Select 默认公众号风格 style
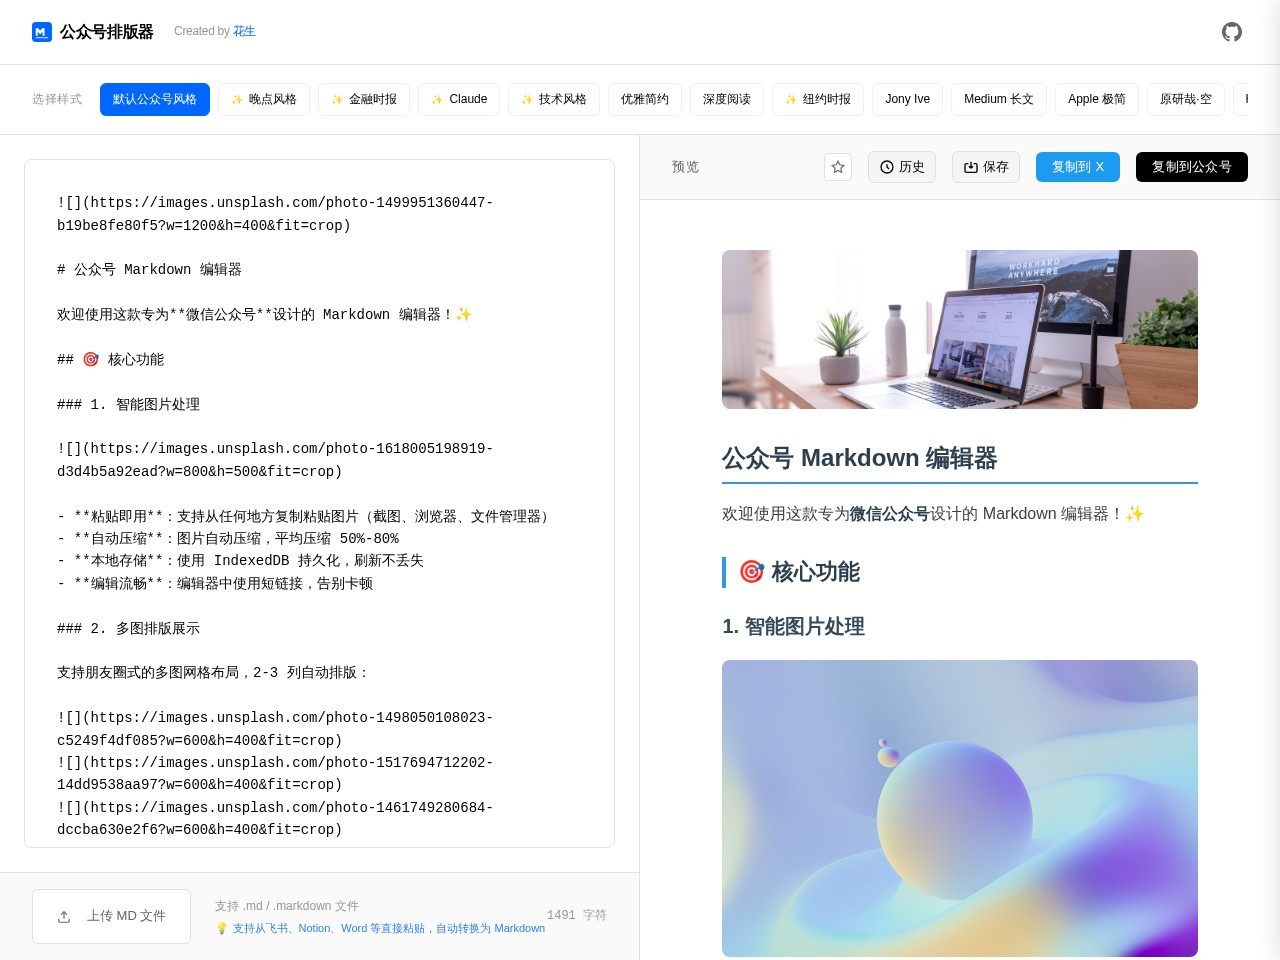Screen dimensions: 1280x960 tap(155, 99)
